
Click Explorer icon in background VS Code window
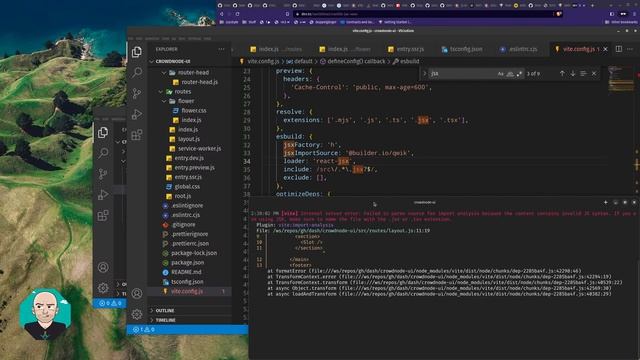pos(103,132)
